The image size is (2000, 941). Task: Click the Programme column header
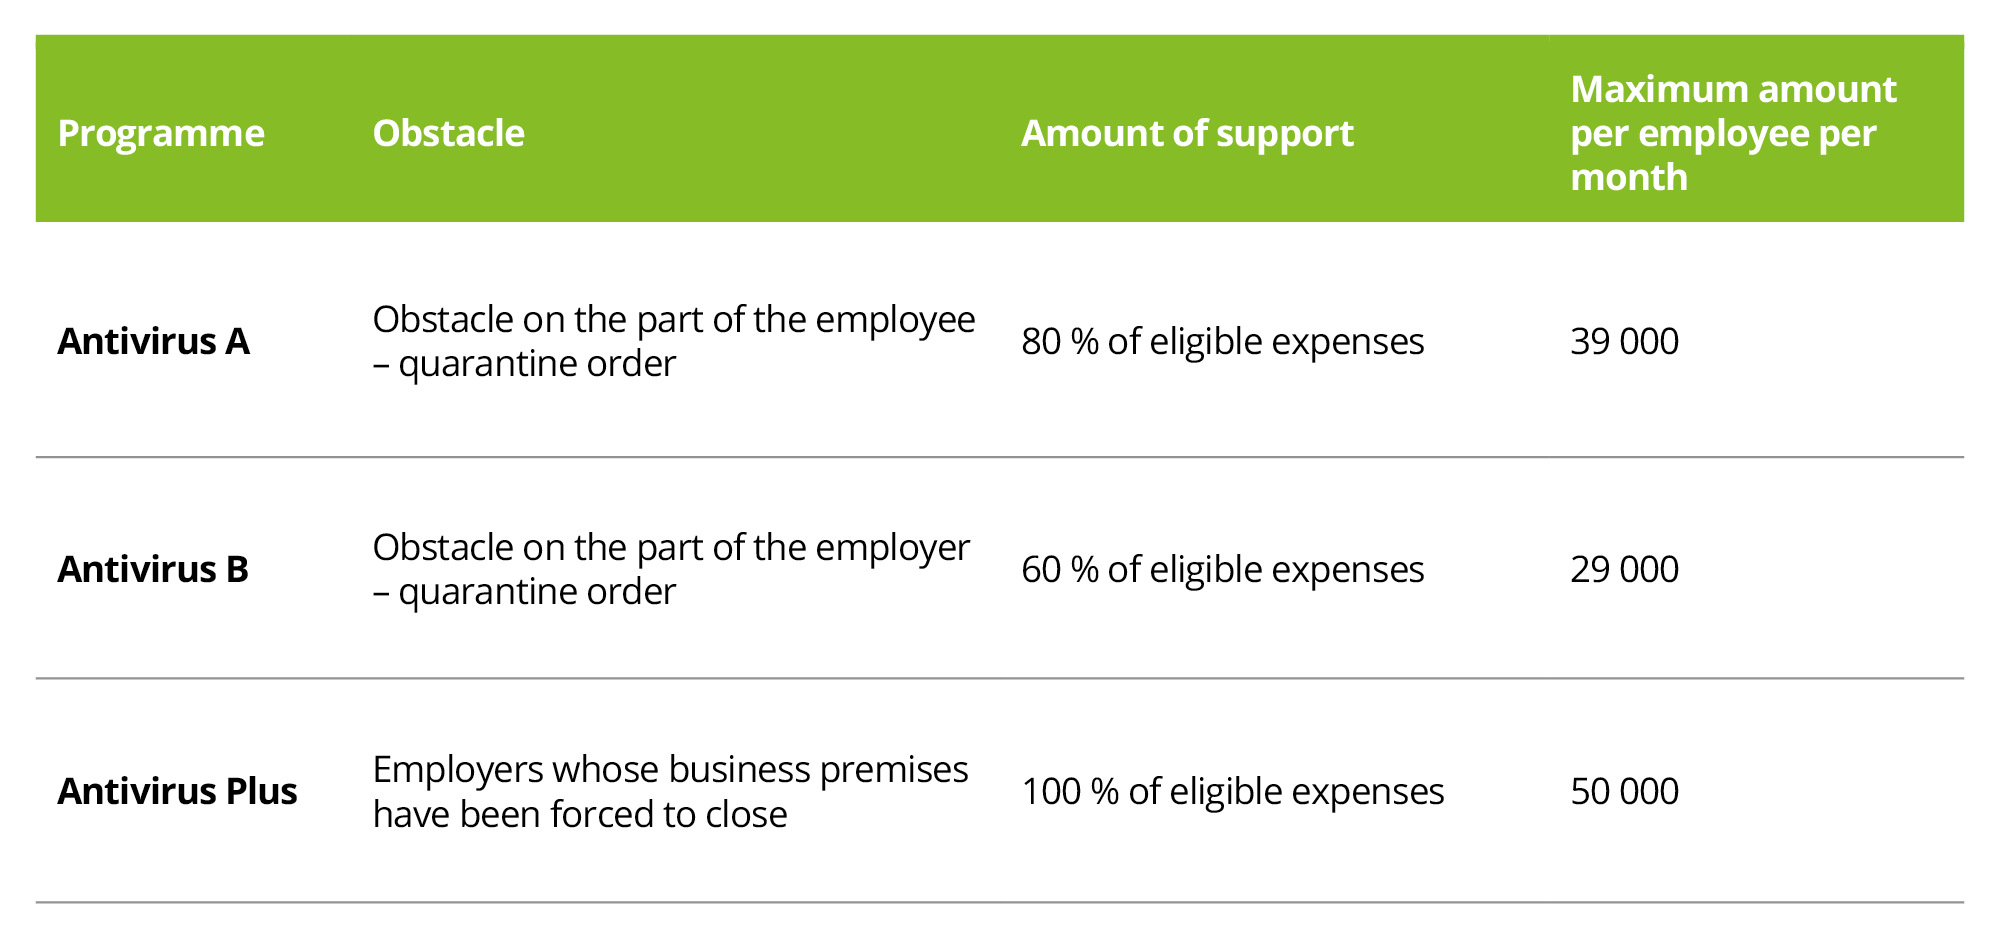161,133
